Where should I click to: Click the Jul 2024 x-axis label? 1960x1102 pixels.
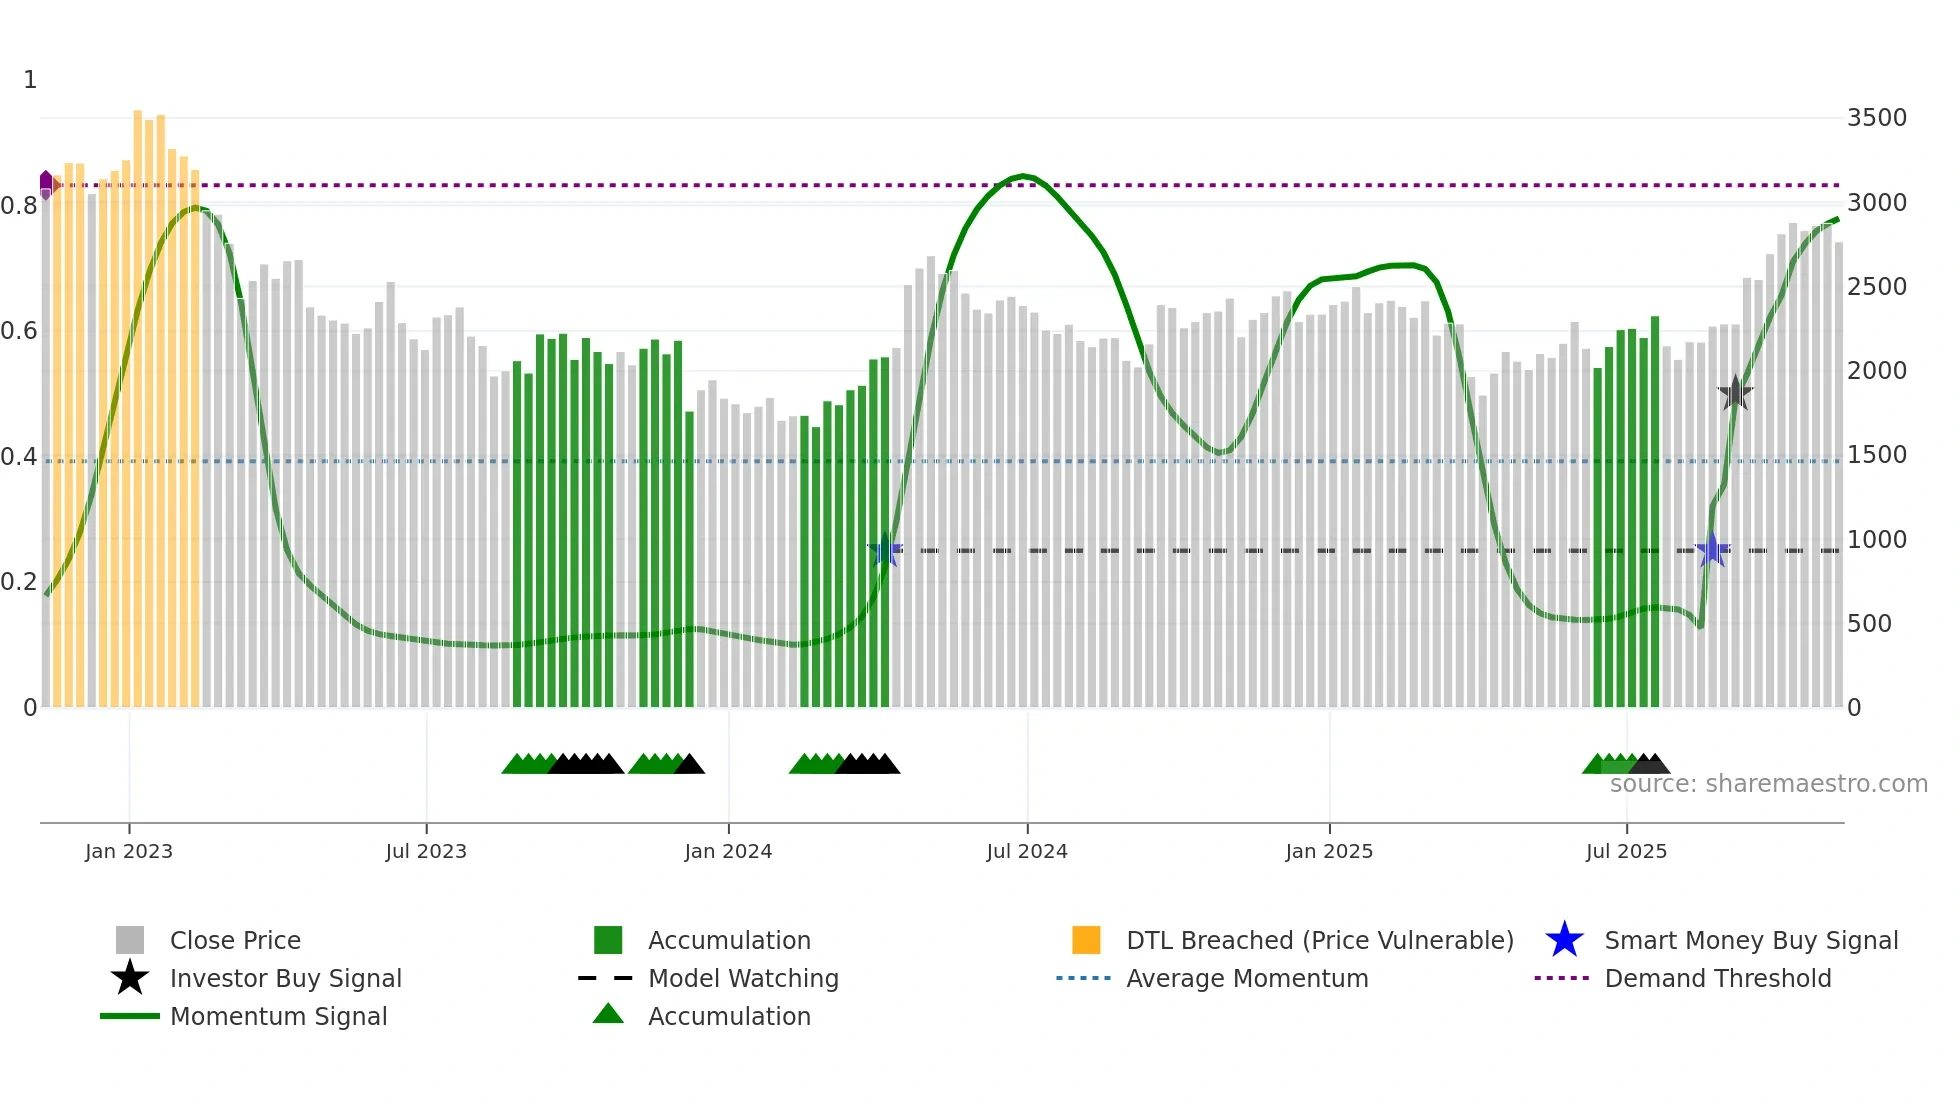click(x=1027, y=851)
